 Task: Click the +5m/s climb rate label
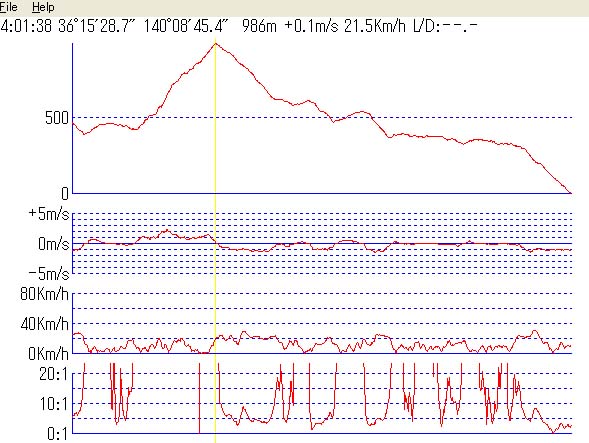49,213
